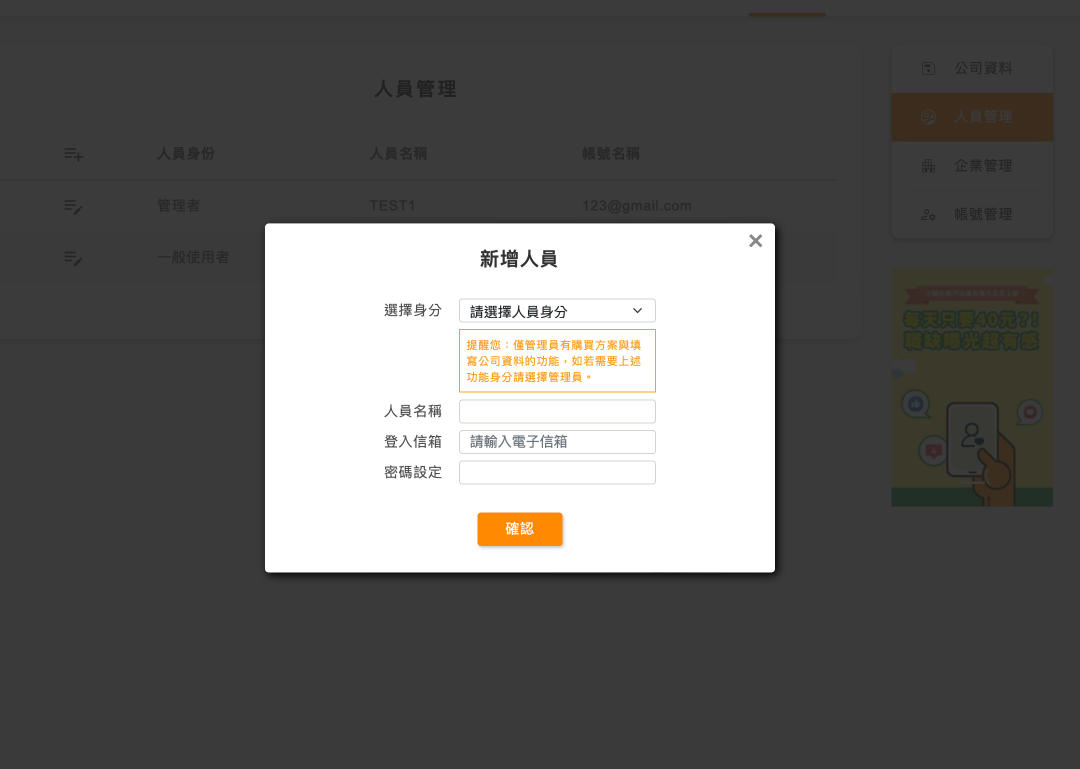This screenshot has height=769, width=1080.
Task: Click the 管理者 role cell in table
Action: point(178,206)
